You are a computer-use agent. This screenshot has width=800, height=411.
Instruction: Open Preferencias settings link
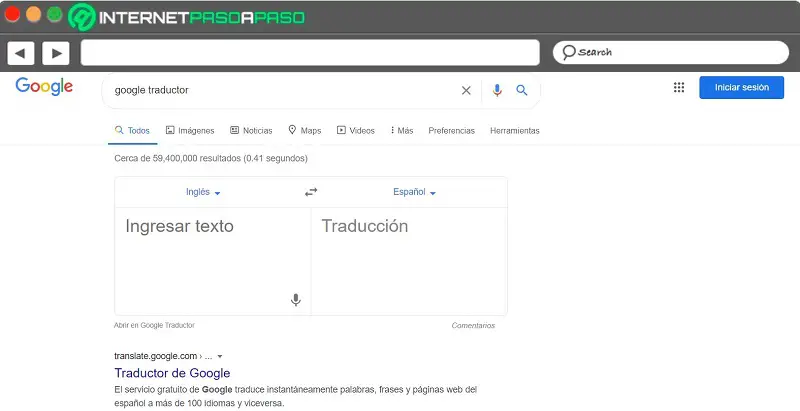[x=452, y=131]
